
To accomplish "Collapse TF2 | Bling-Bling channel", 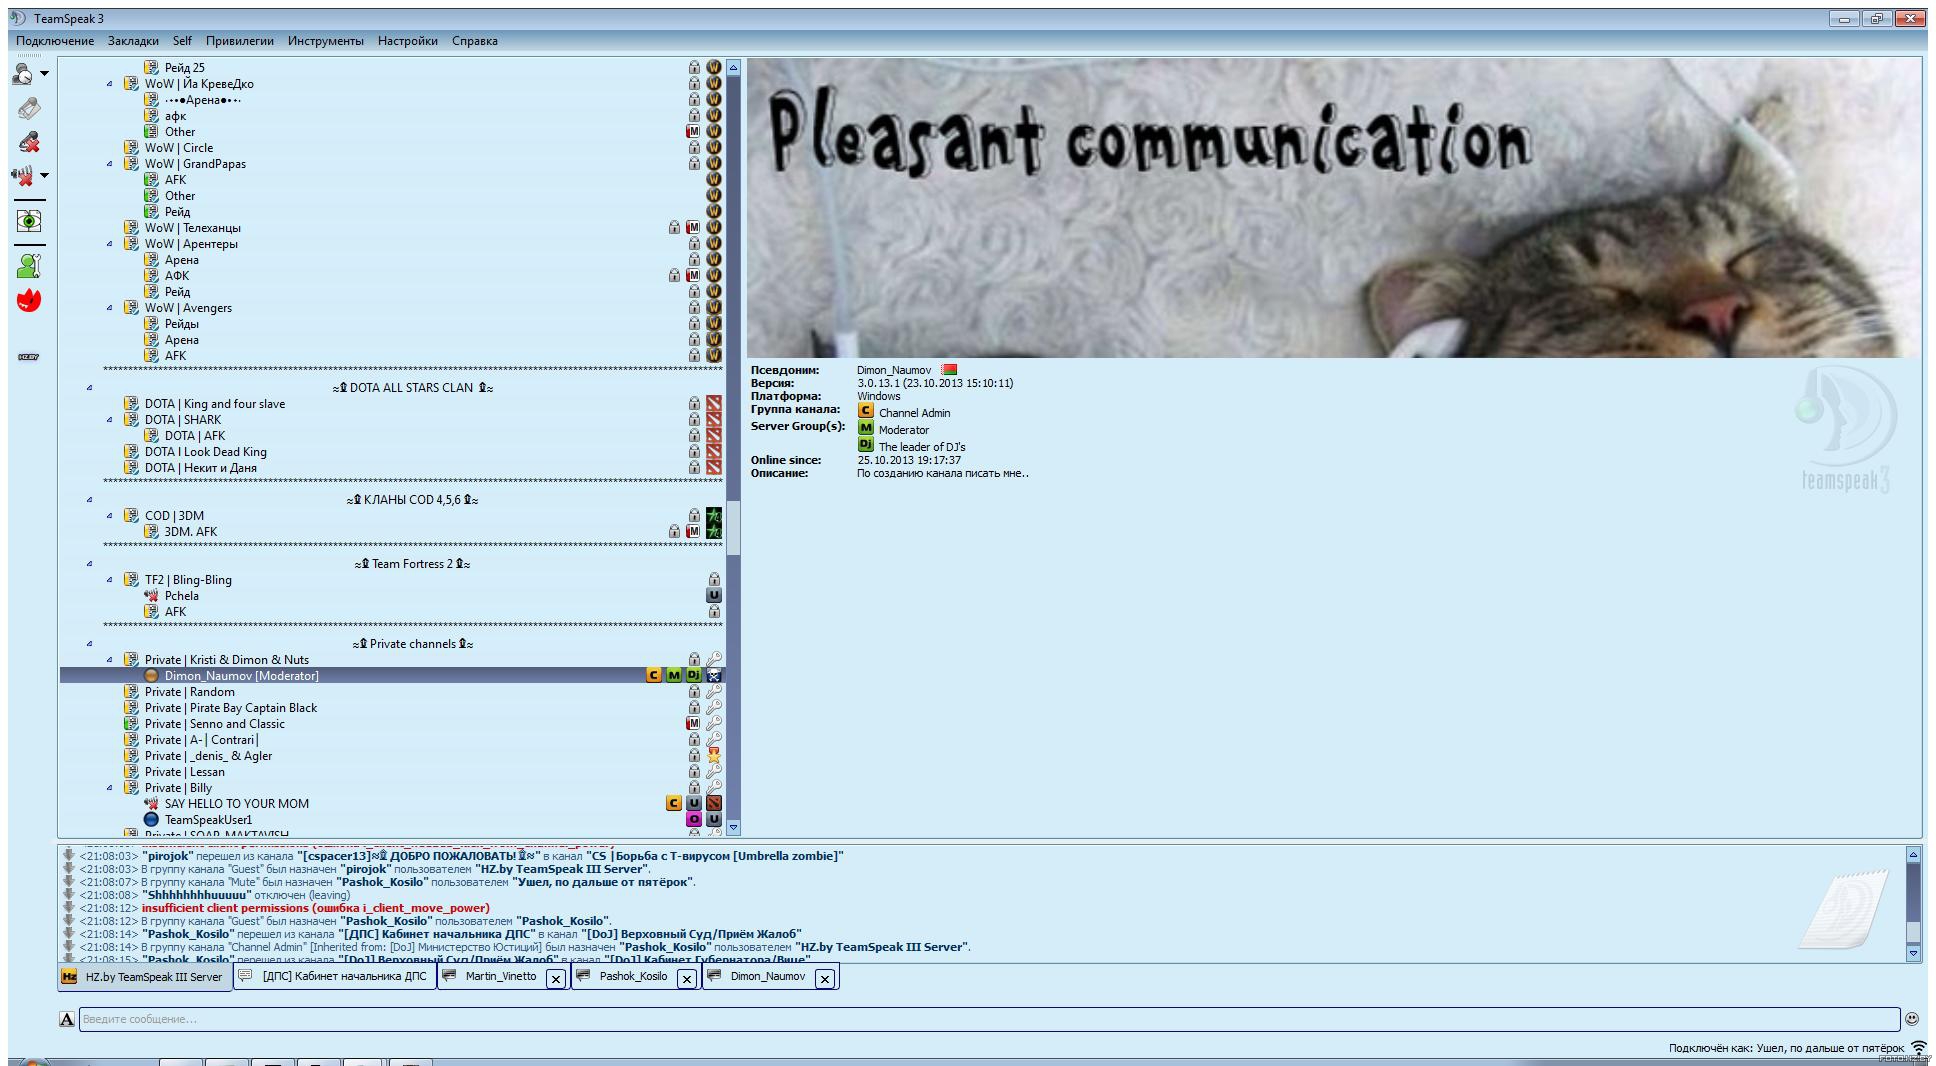I will pyautogui.click(x=110, y=580).
